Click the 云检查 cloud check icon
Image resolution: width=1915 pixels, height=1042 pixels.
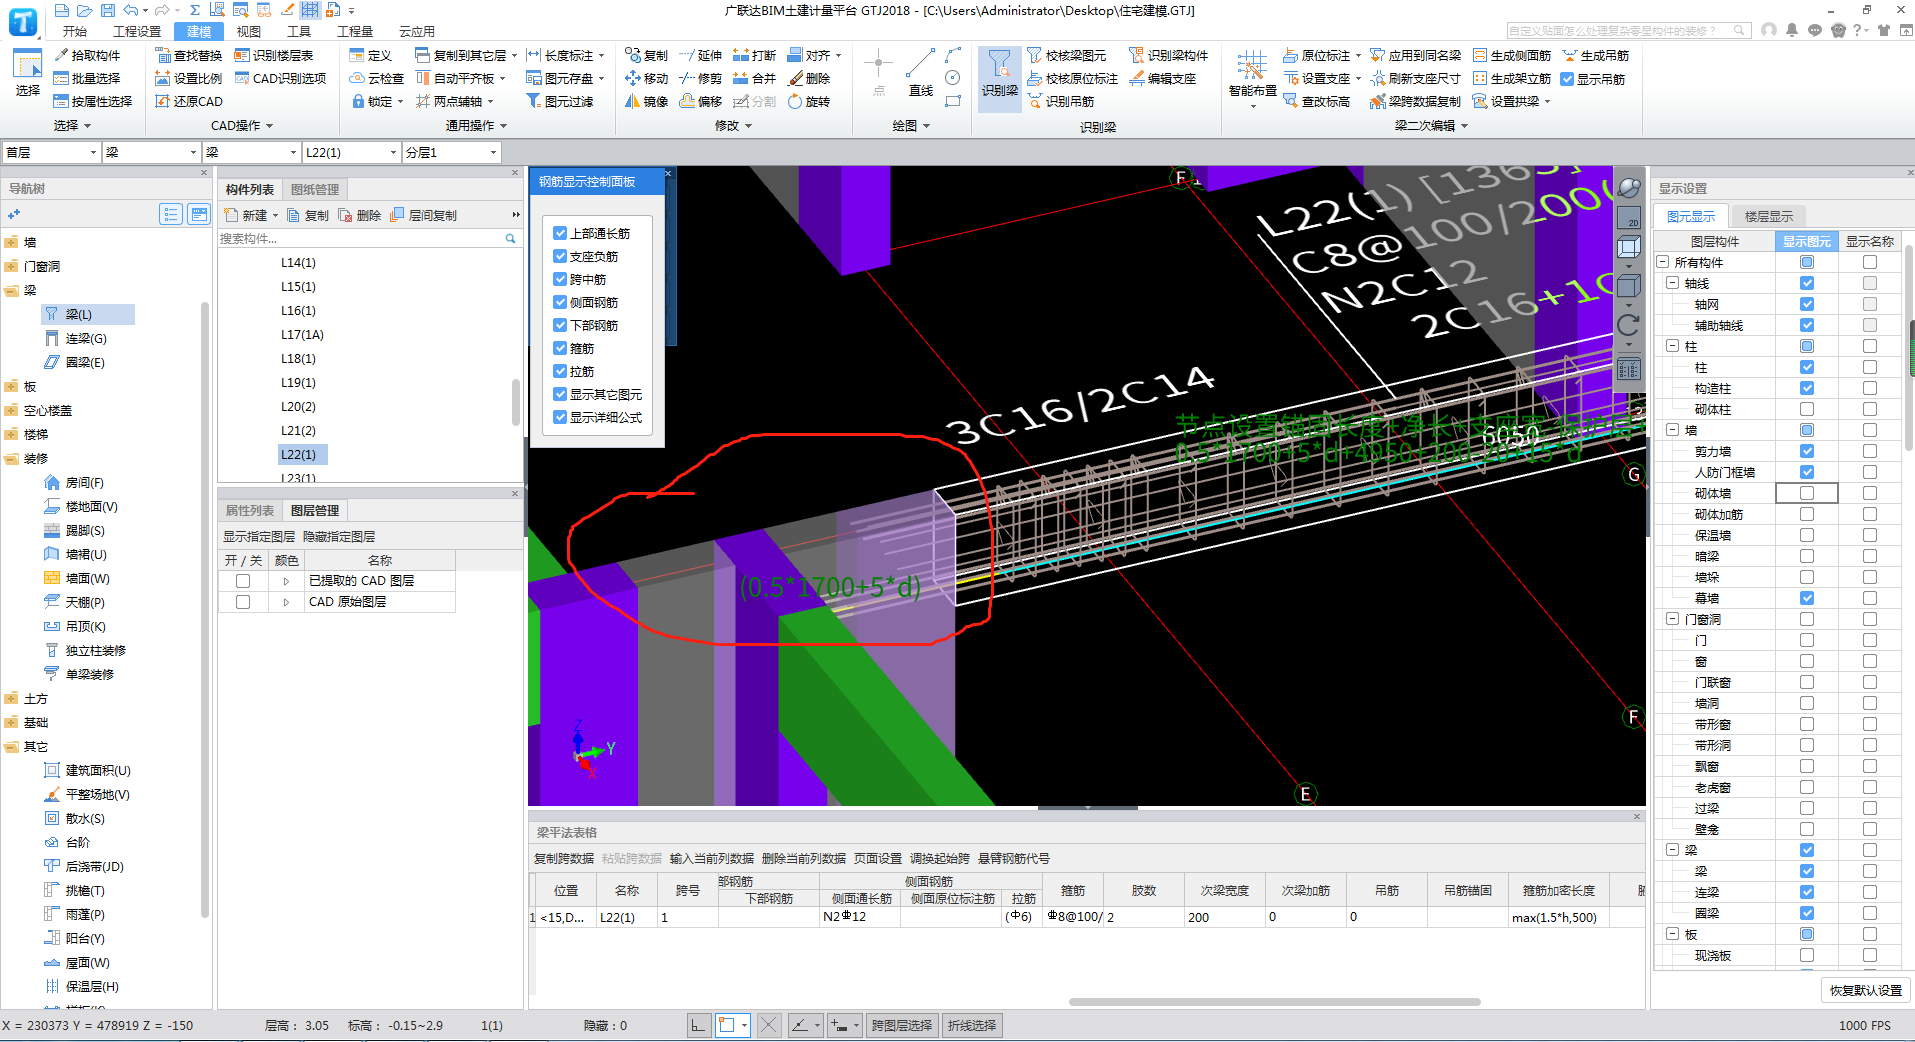point(376,78)
